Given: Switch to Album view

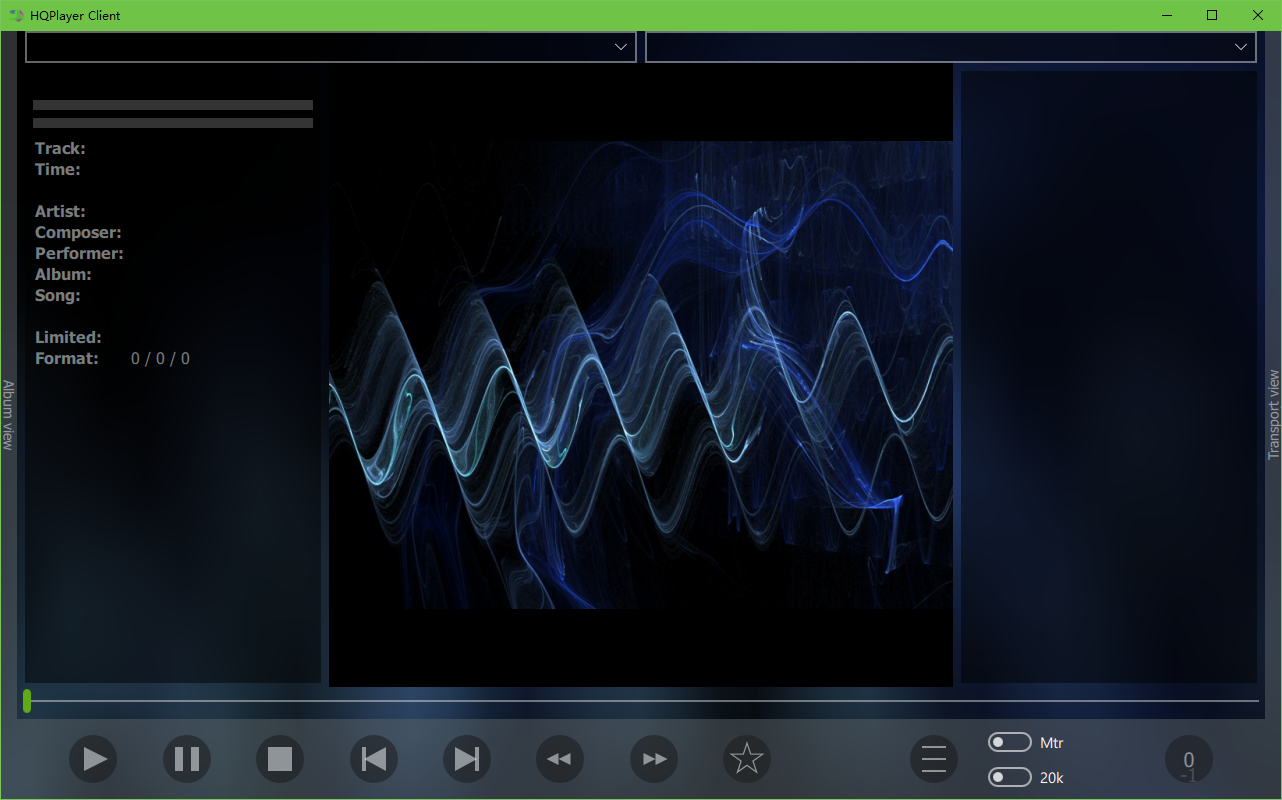Looking at the screenshot, I should pyautogui.click(x=8, y=413).
